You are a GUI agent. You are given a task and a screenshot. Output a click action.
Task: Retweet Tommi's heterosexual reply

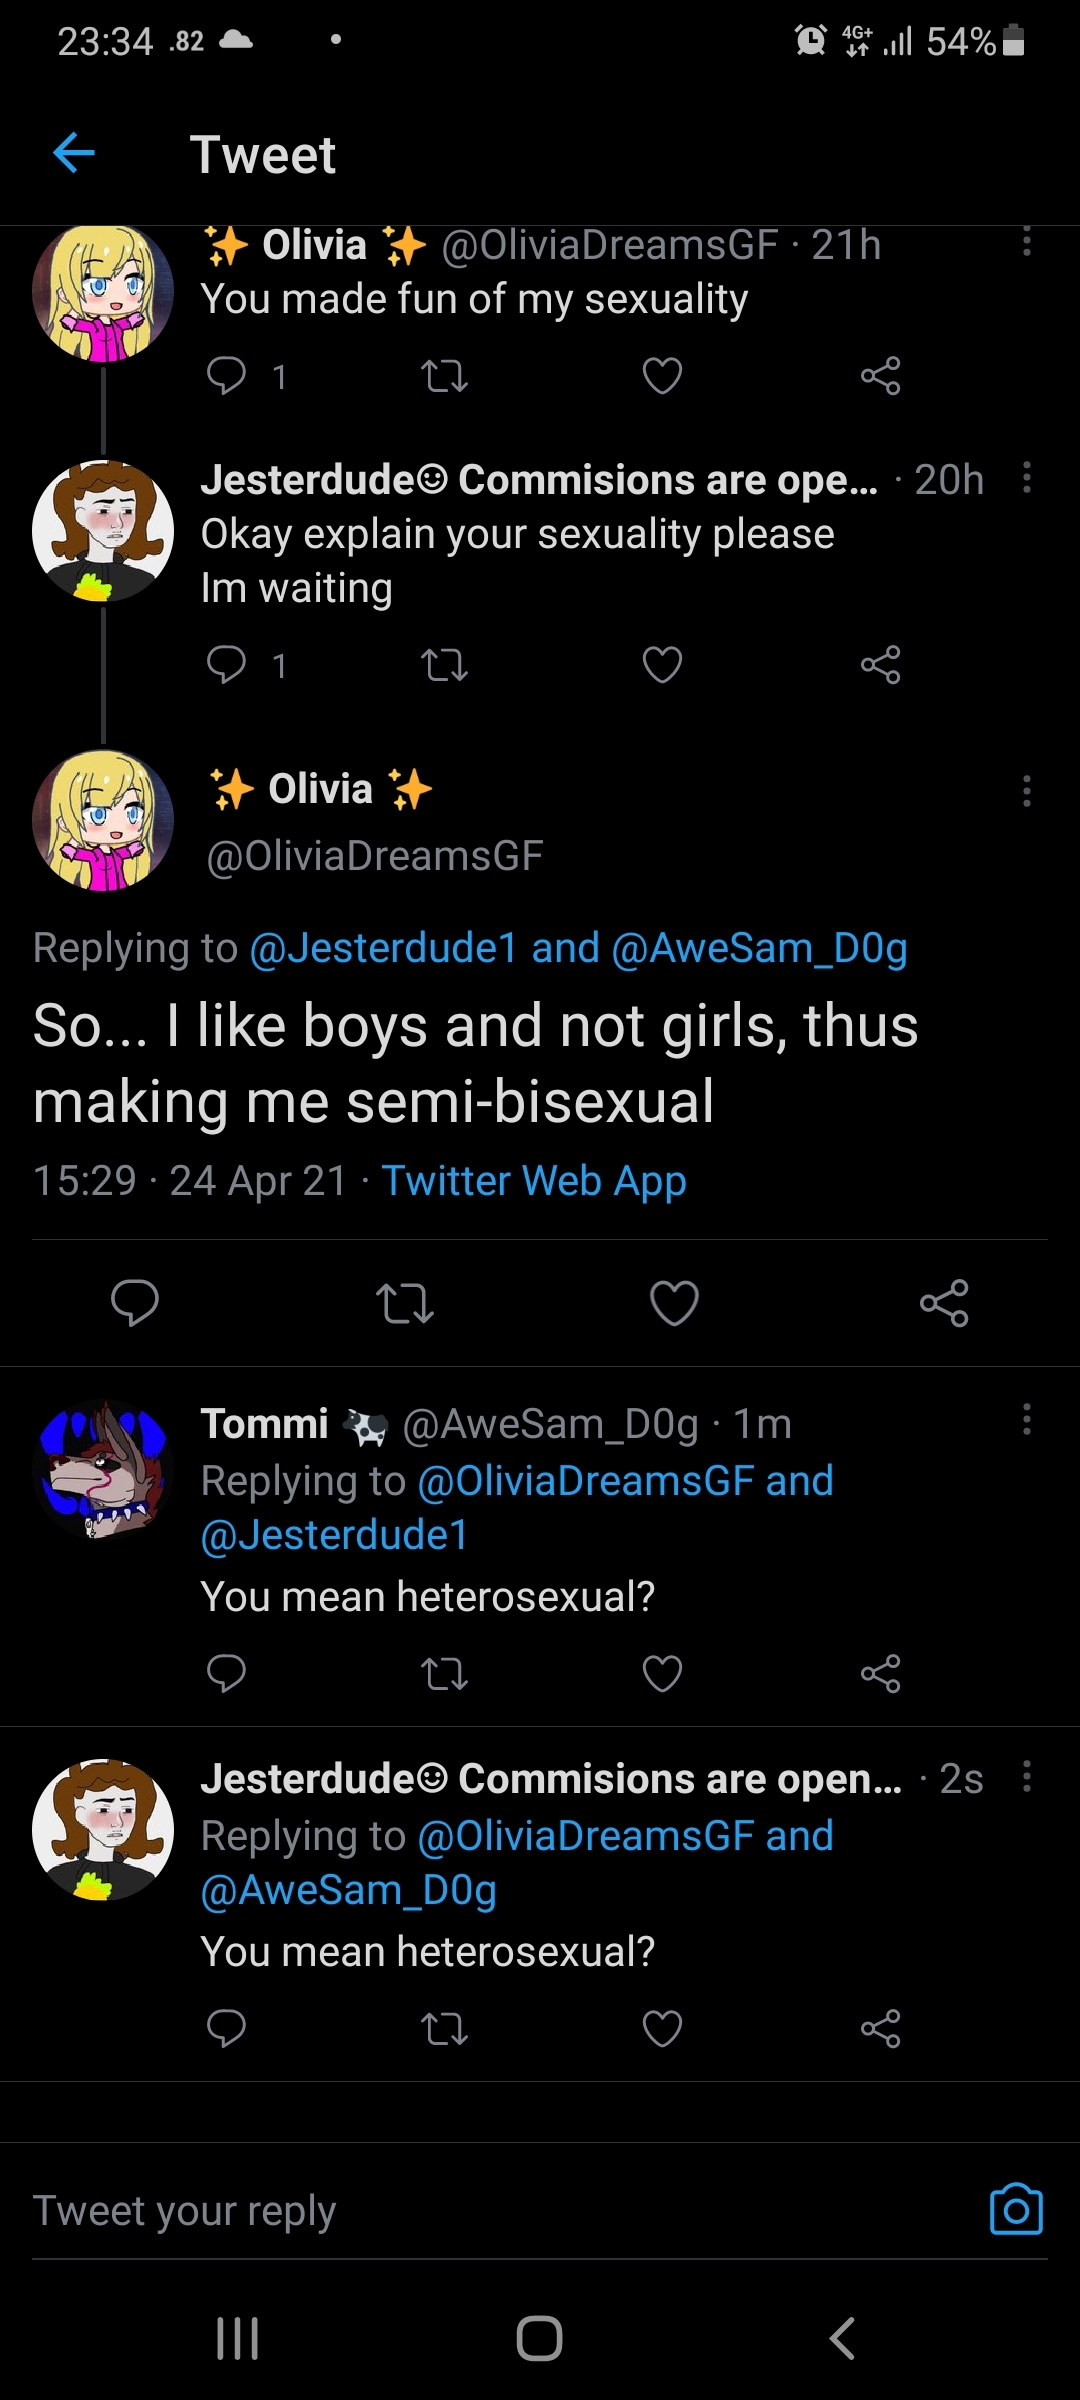[x=444, y=1673]
